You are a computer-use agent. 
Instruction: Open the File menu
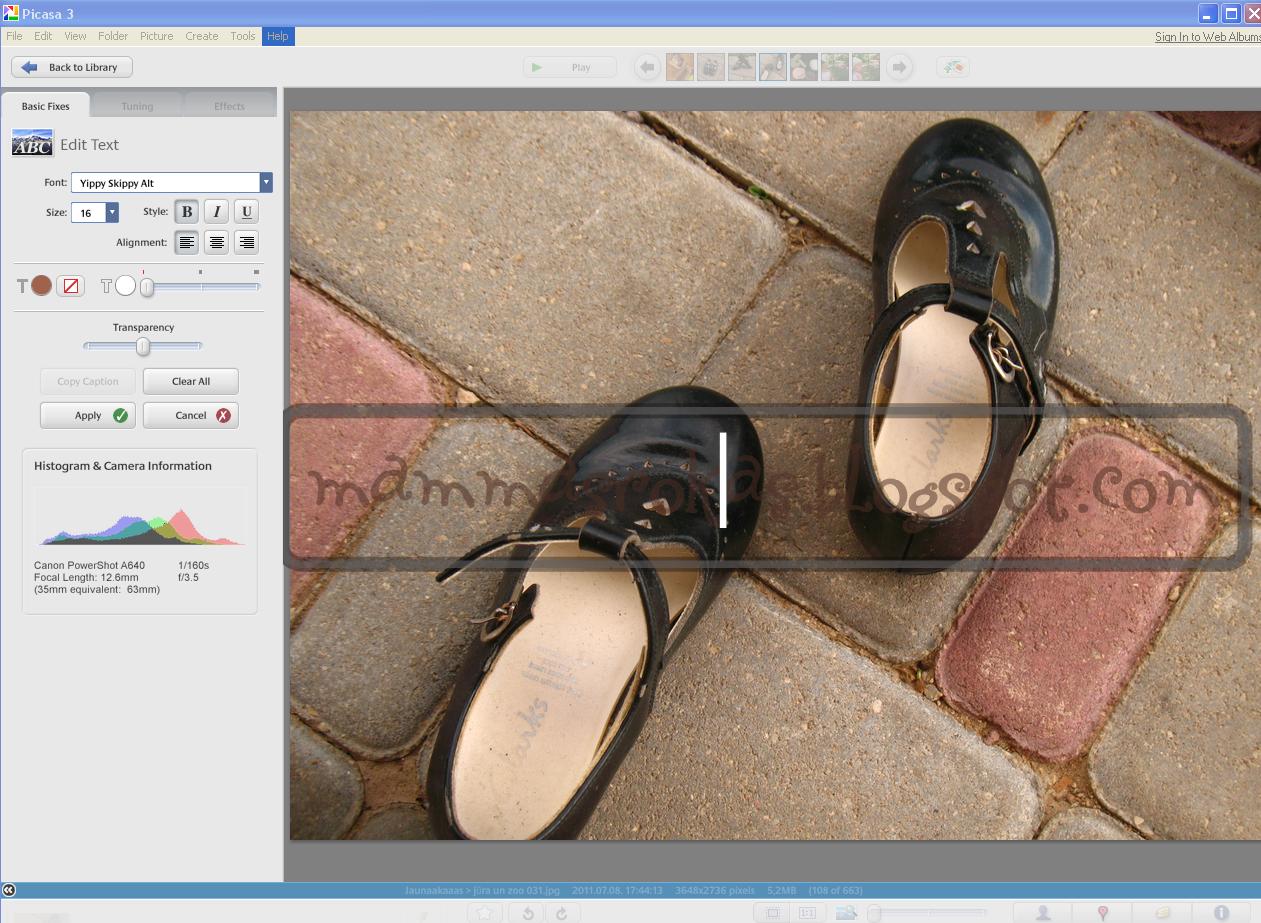pos(14,36)
